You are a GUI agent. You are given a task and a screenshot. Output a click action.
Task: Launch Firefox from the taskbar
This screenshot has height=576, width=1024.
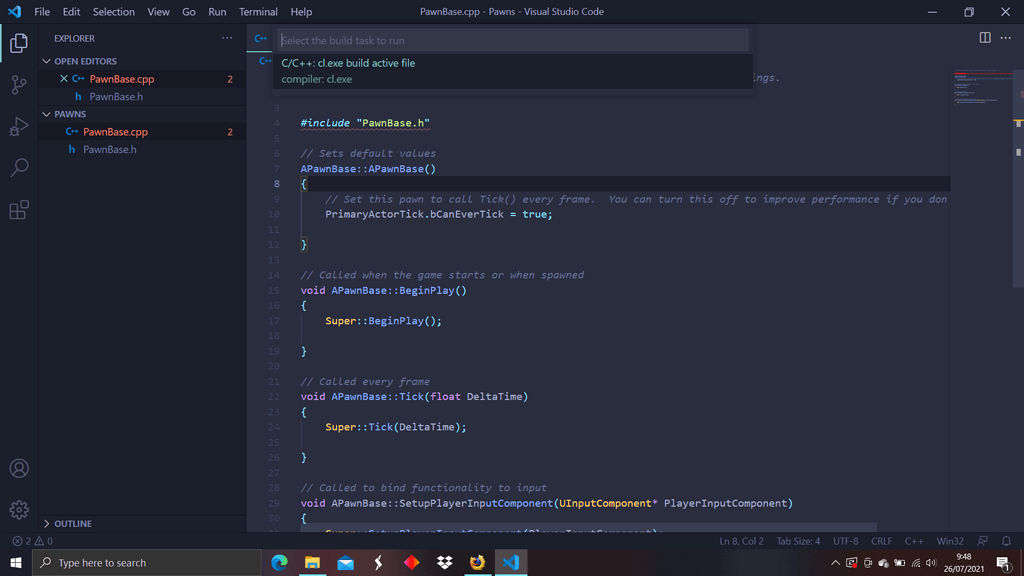click(x=478, y=563)
